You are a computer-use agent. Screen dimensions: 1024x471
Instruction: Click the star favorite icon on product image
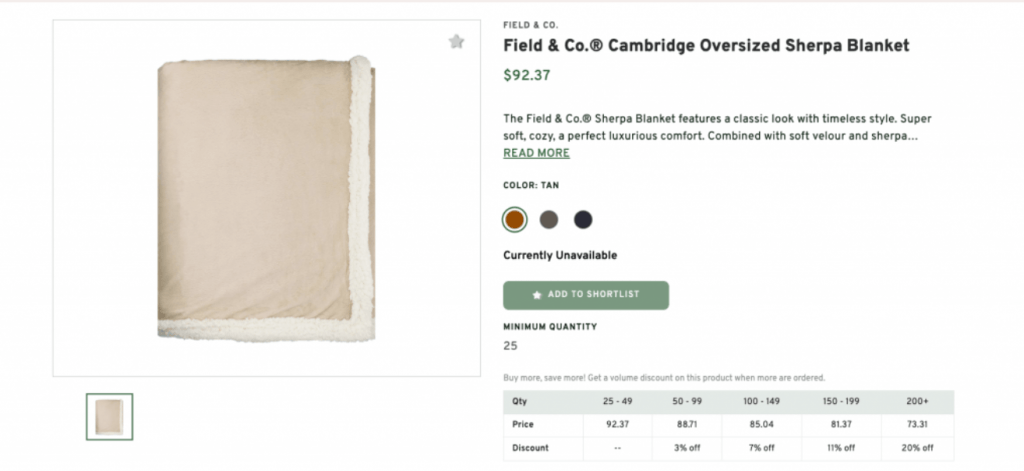point(456,42)
